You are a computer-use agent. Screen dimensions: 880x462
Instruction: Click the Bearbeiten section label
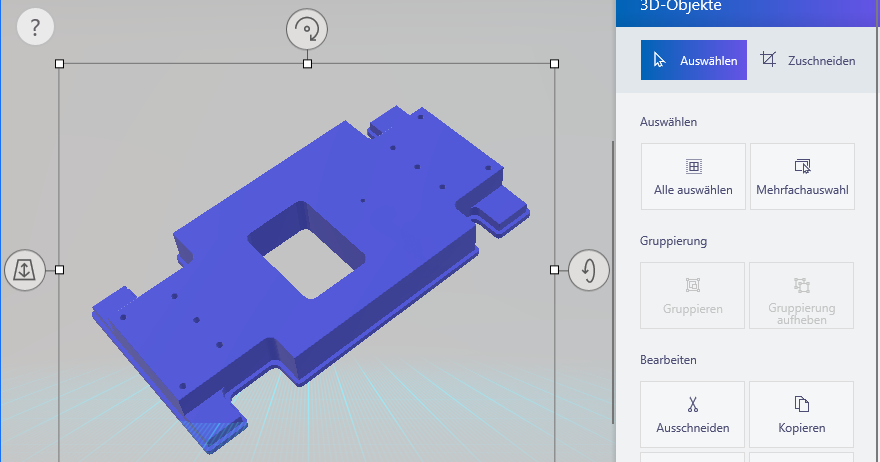[x=668, y=360]
